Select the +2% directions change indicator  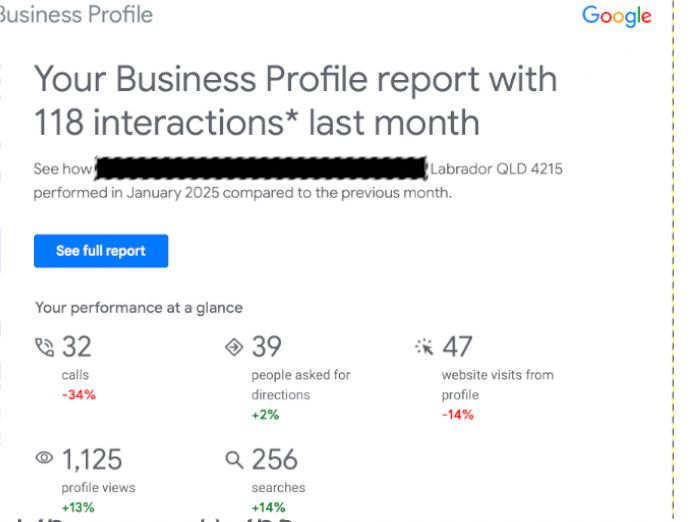[266, 415]
